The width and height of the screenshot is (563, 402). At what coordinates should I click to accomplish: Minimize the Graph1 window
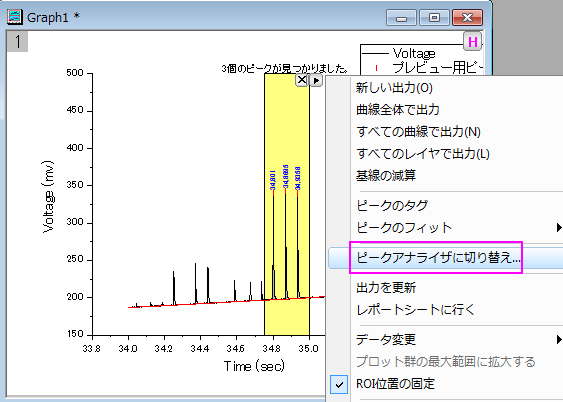click(x=401, y=18)
